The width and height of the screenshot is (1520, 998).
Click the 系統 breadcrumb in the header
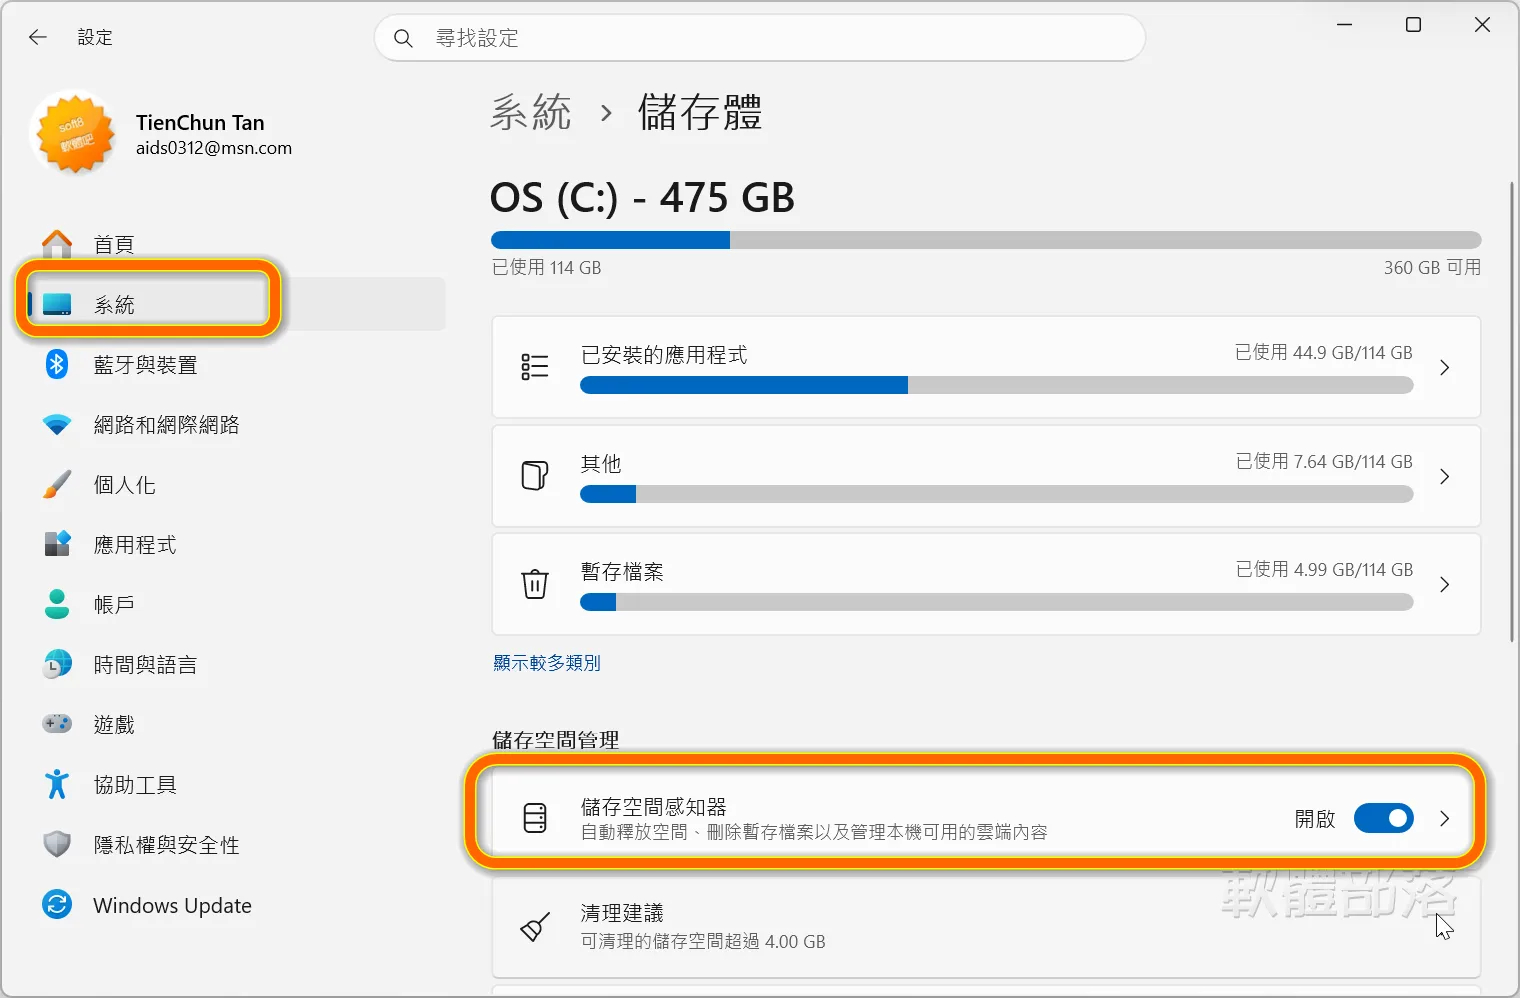tap(531, 112)
